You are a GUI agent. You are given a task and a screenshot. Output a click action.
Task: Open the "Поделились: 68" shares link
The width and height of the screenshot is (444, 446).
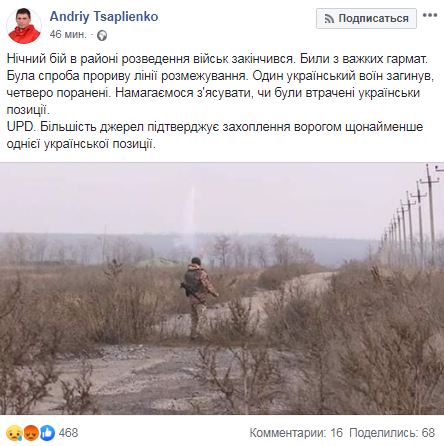[x=392, y=433]
